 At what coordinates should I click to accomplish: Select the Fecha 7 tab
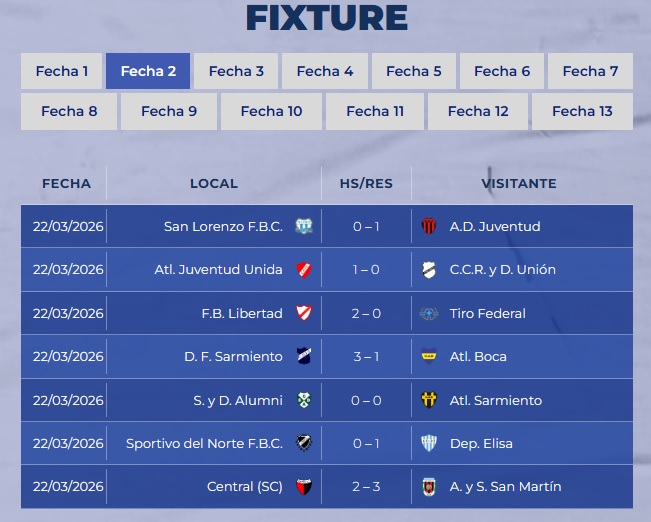point(590,71)
